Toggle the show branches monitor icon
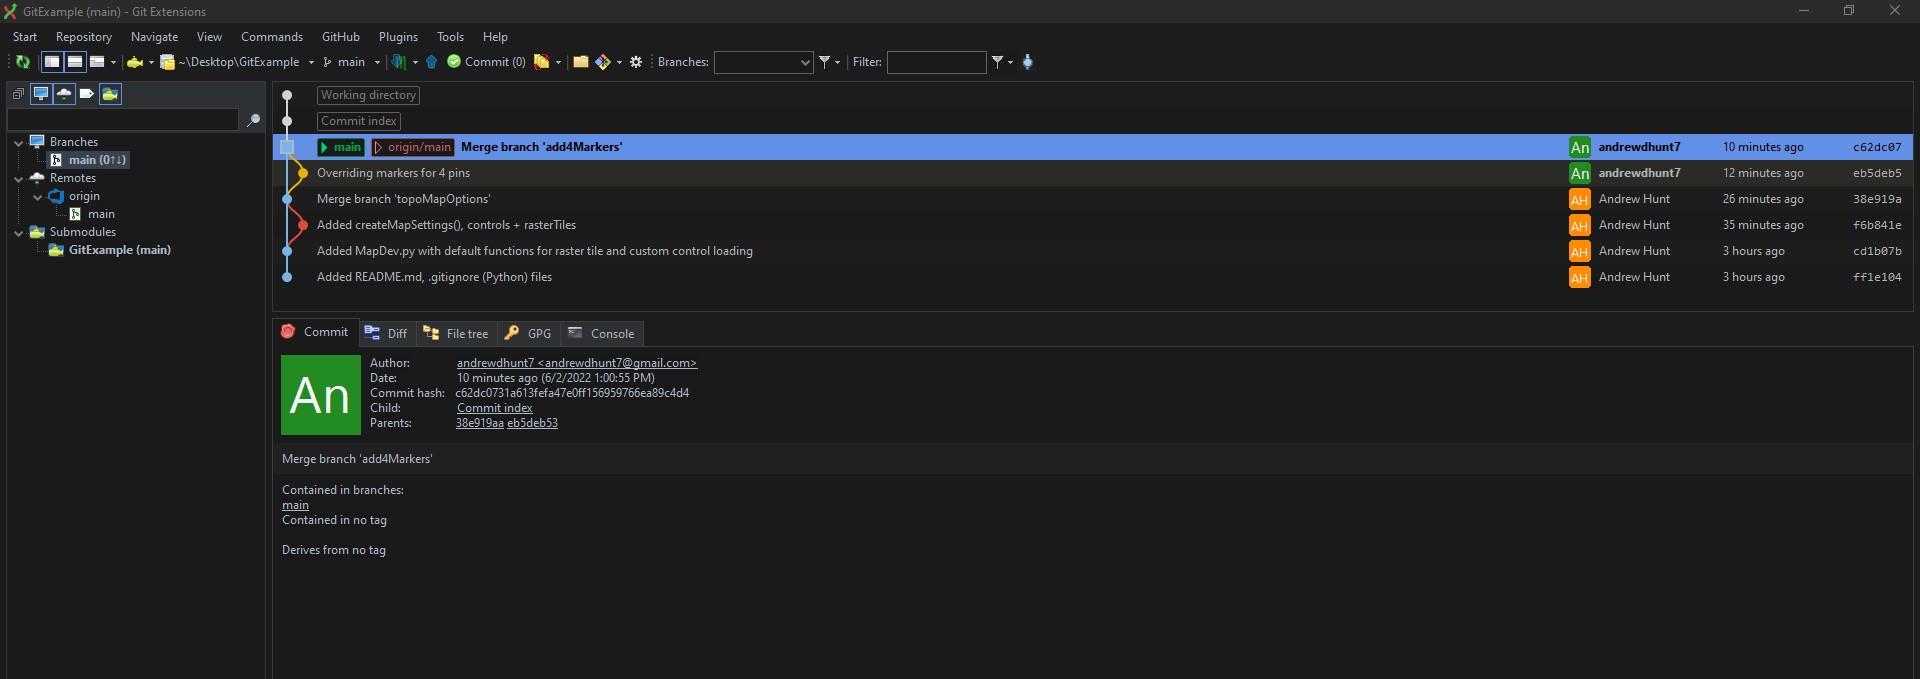The height and width of the screenshot is (679, 1920). [x=41, y=94]
